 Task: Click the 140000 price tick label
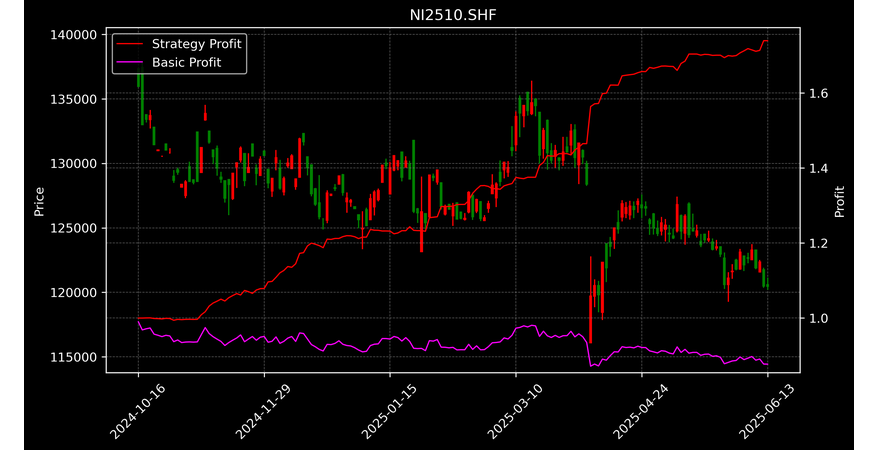[x=74, y=35]
